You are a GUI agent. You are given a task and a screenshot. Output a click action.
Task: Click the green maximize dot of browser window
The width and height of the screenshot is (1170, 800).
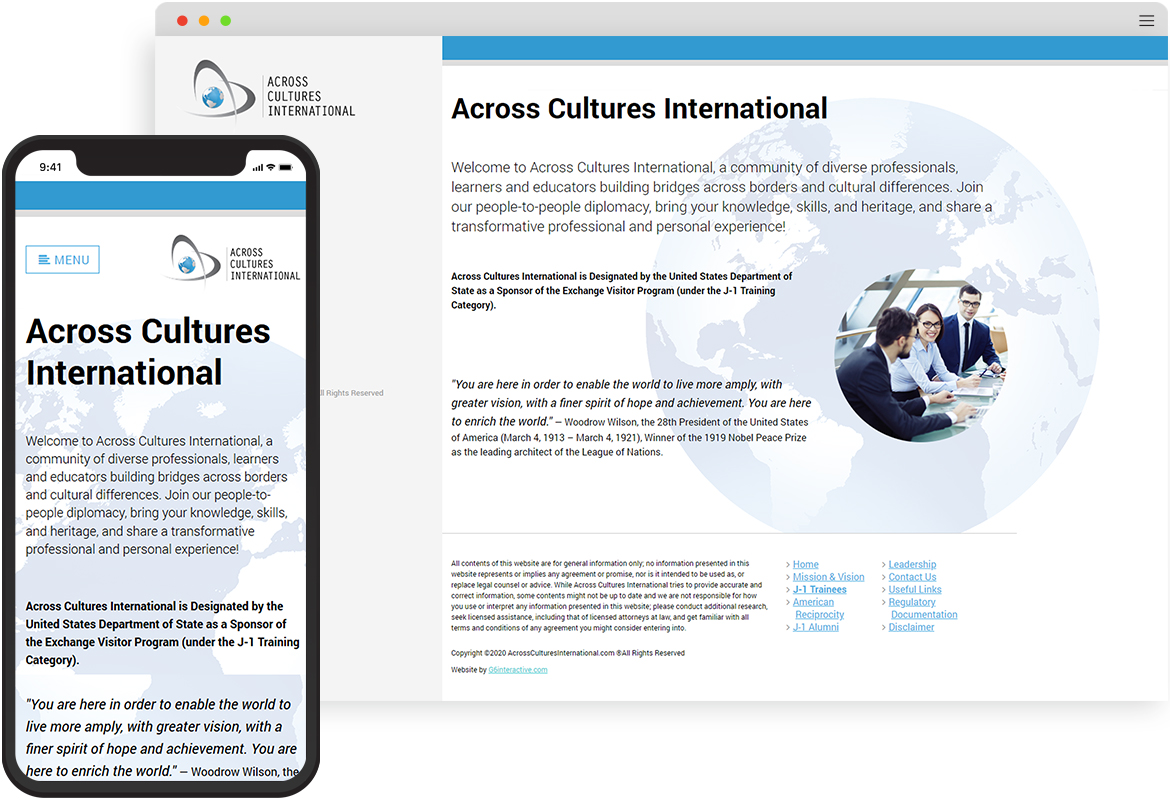pos(225,21)
